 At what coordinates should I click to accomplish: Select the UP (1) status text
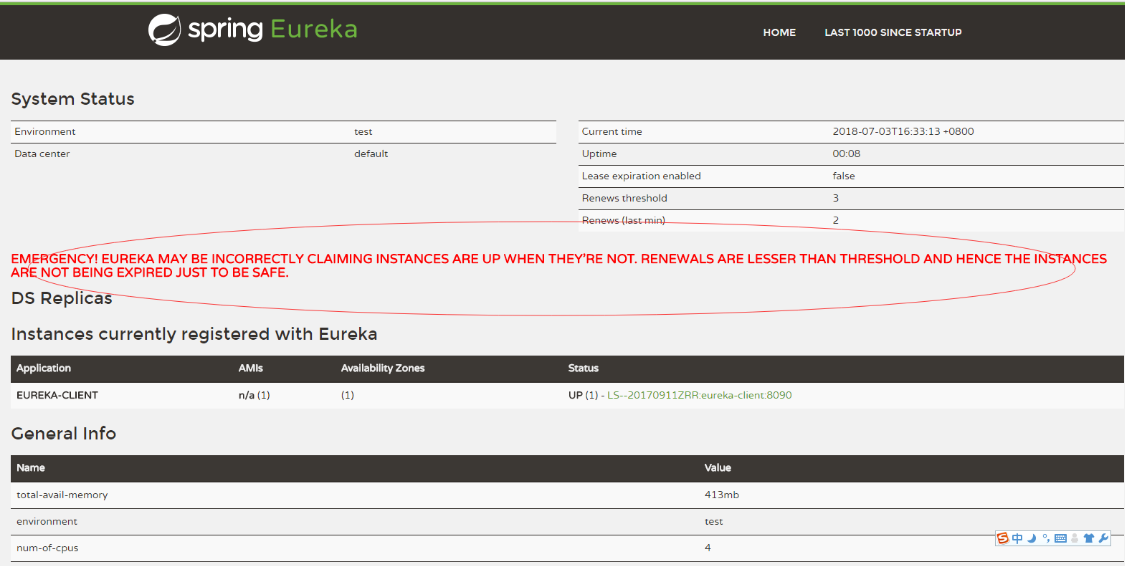point(583,395)
